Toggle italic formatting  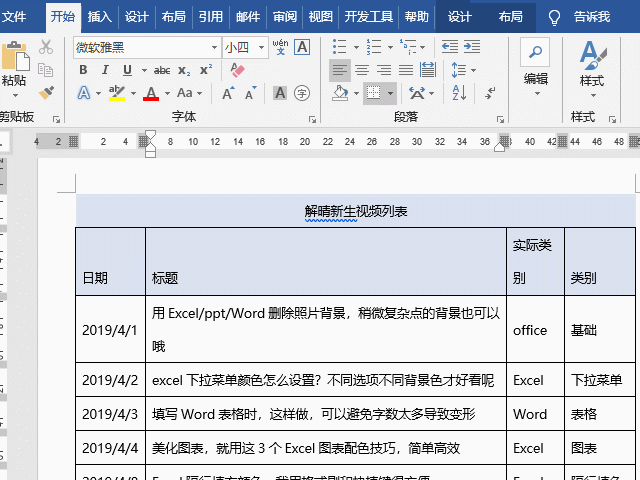[105, 70]
